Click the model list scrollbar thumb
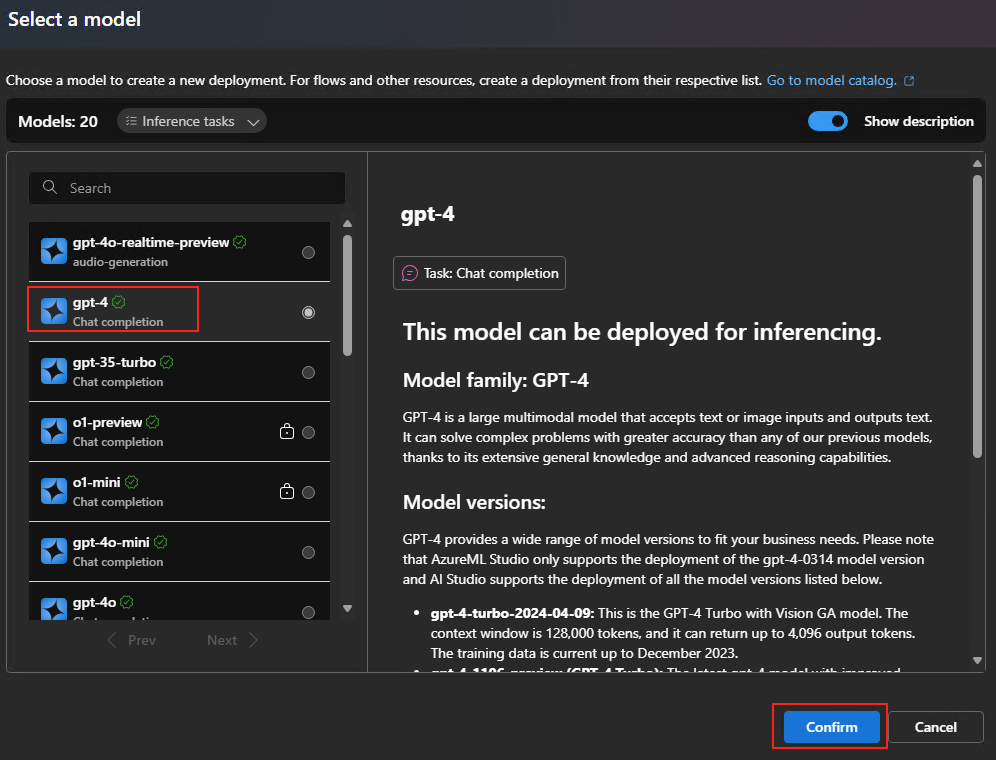Image resolution: width=996 pixels, height=760 pixels. tap(347, 295)
